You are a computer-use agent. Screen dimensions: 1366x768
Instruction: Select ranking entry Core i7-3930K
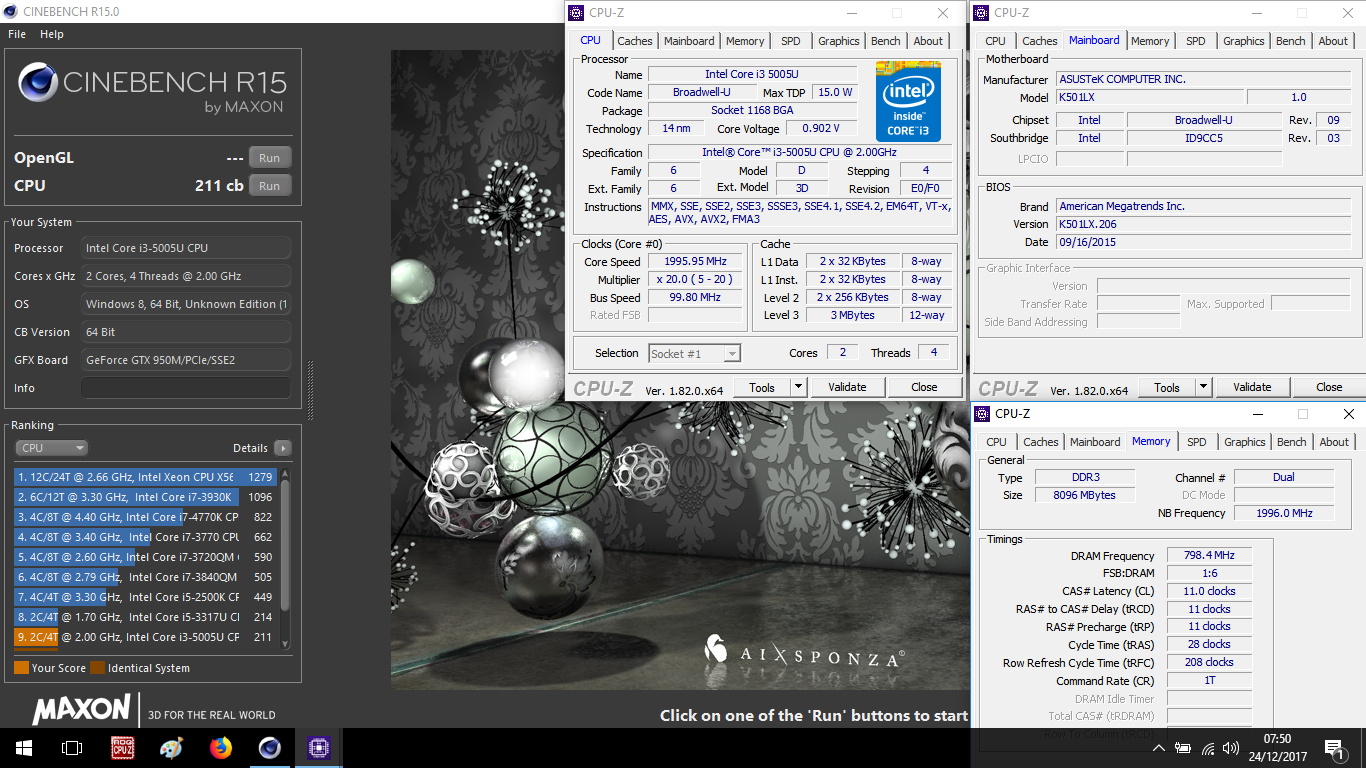click(x=146, y=497)
